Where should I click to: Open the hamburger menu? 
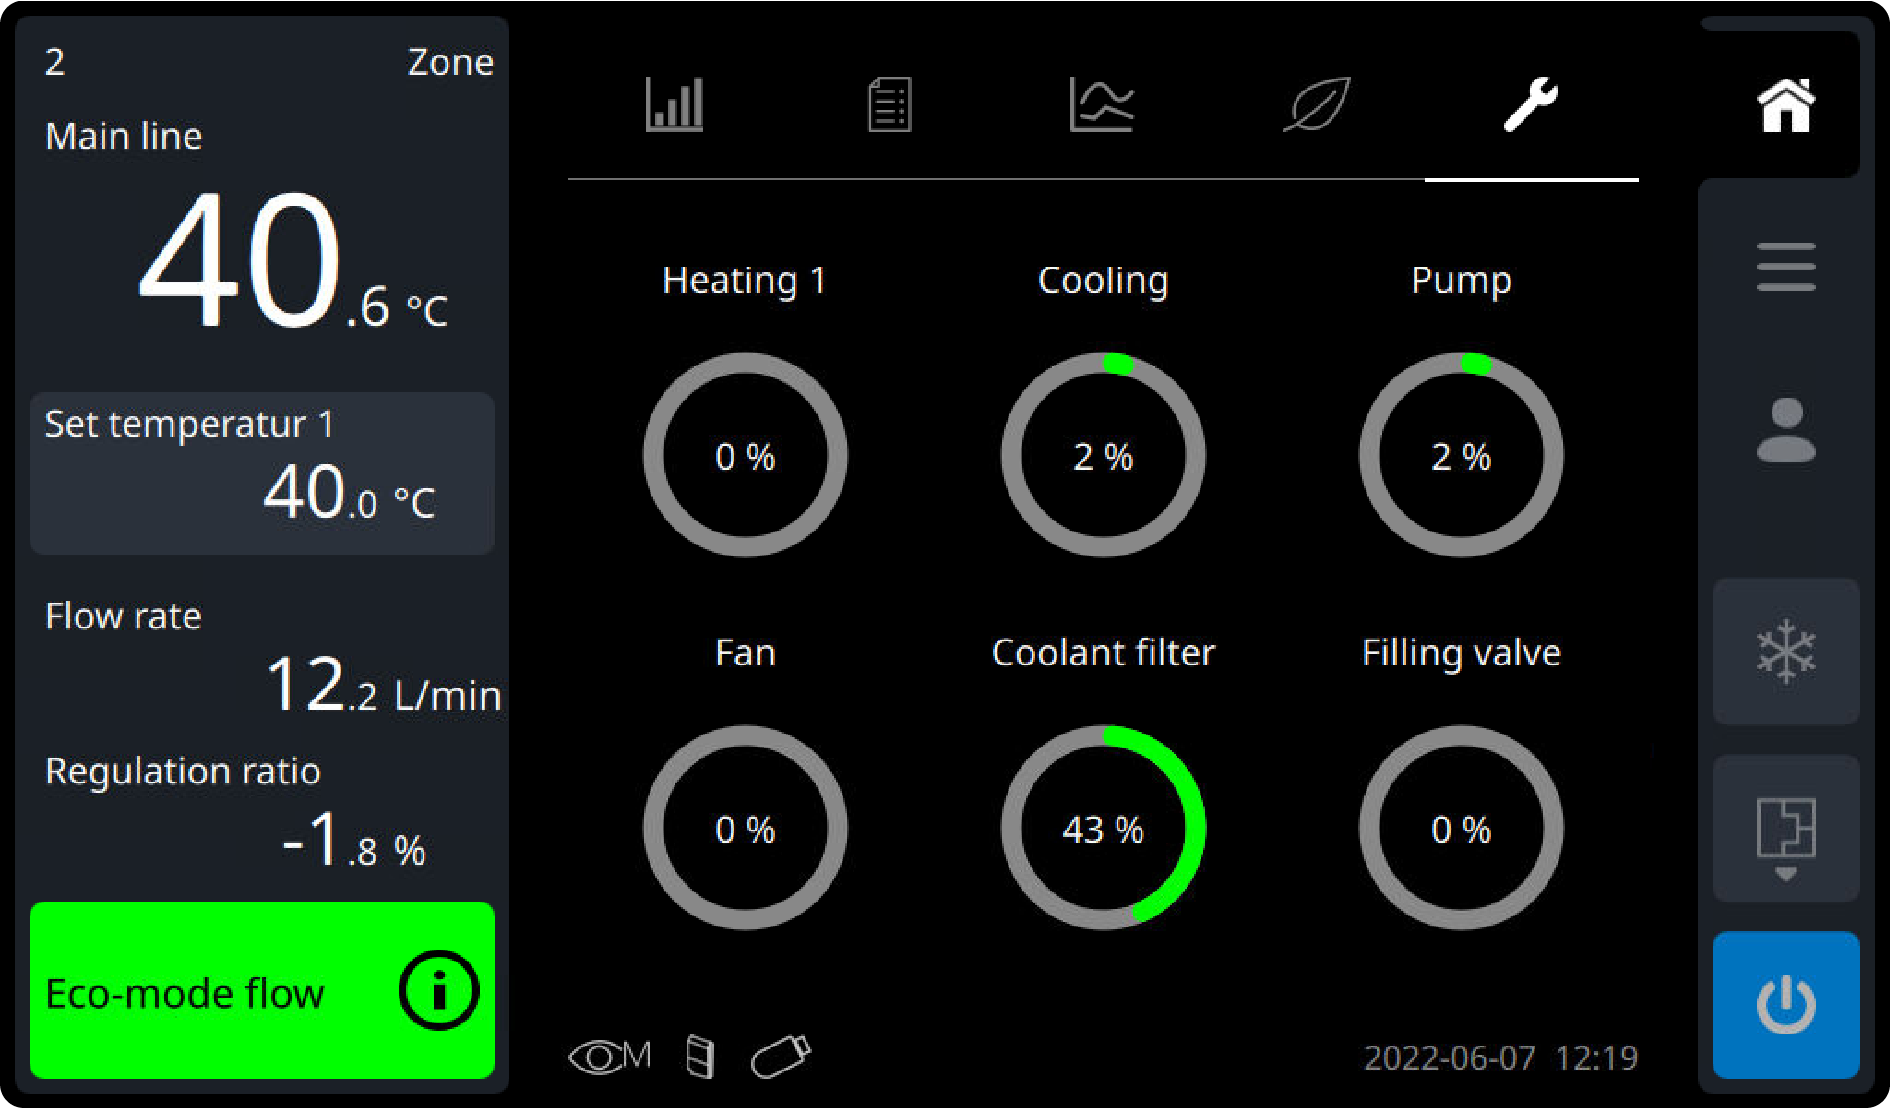coord(1785,267)
